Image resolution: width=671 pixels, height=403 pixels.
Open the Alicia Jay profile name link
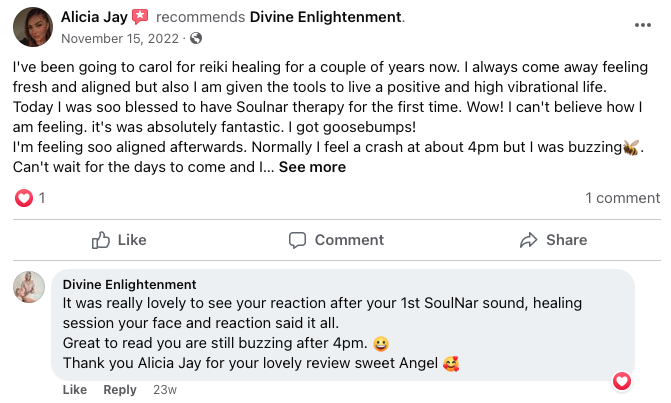pyautogui.click(x=94, y=17)
